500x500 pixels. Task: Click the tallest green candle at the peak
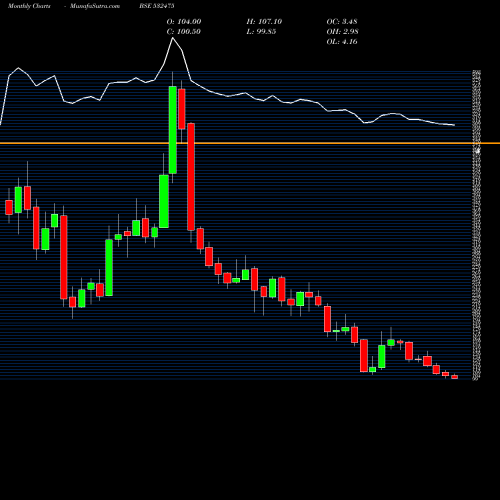point(173,130)
